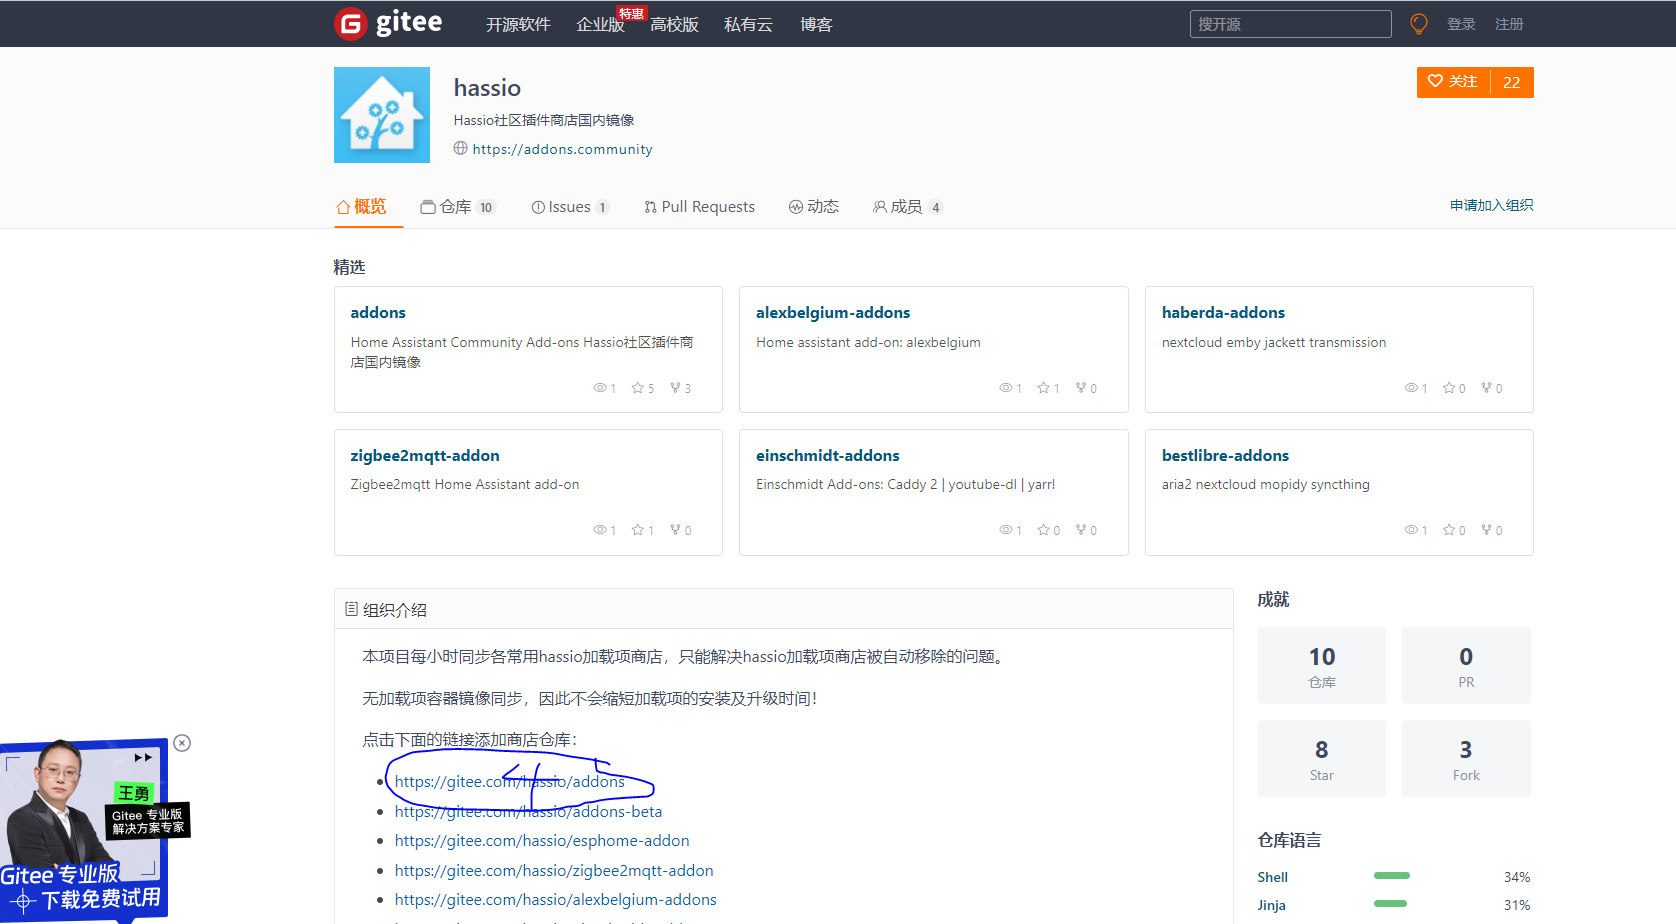Click the fork icon on haberda-addons card
Viewport: 1676px width, 924px height.
point(1486,388)
